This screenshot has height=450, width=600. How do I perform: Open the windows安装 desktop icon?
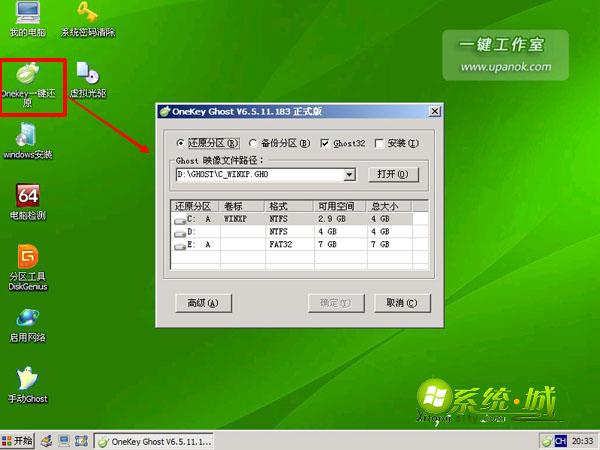pyautogui.click(x=28, y=140)
